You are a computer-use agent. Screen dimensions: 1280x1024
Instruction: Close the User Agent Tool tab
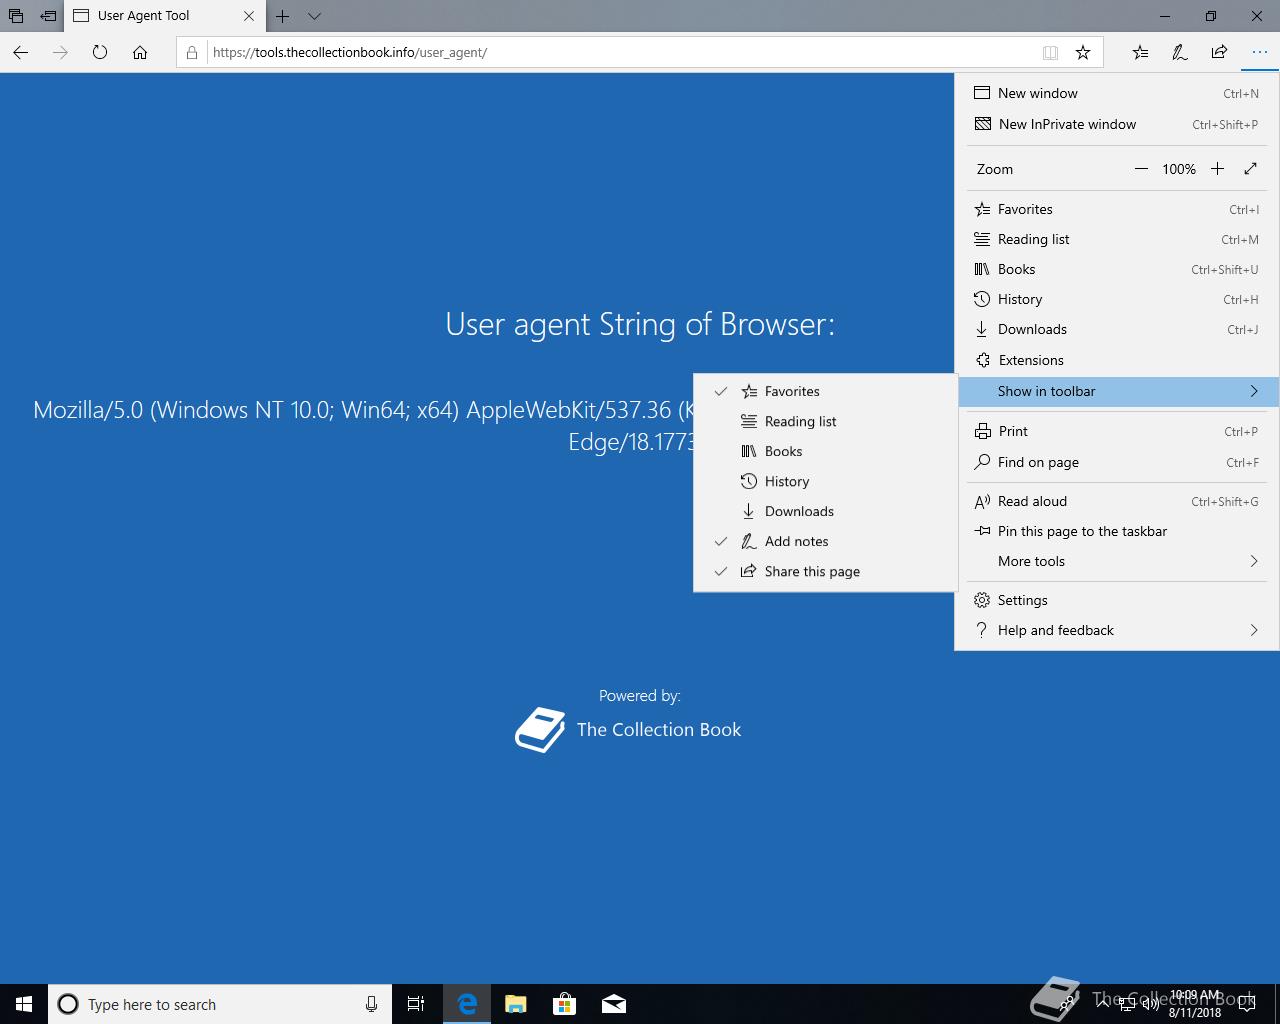(249, 16)
